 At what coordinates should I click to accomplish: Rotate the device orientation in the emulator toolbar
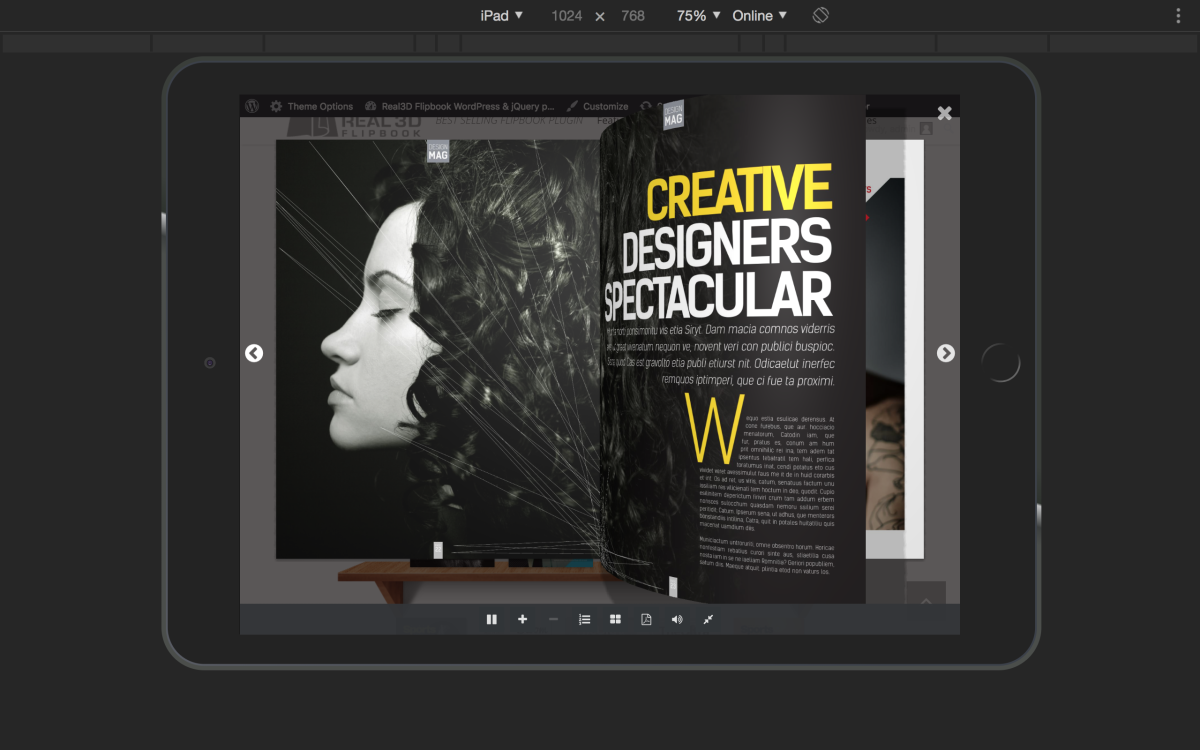pyautogui.click(x=820, y=15)
